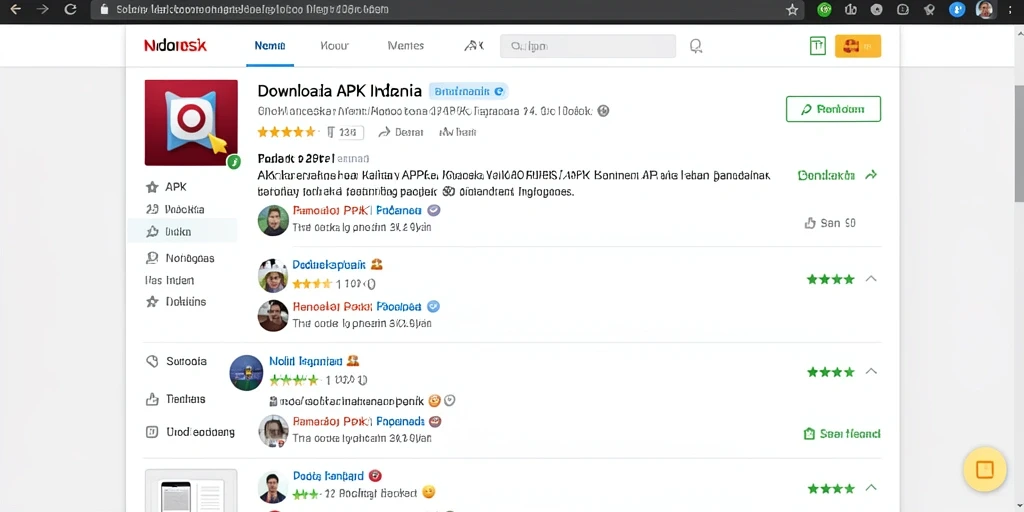Viewport: 1024px width, 512px height.
Task: Open the Tiechias sidebar item
Action: click(x=175, y=399)
